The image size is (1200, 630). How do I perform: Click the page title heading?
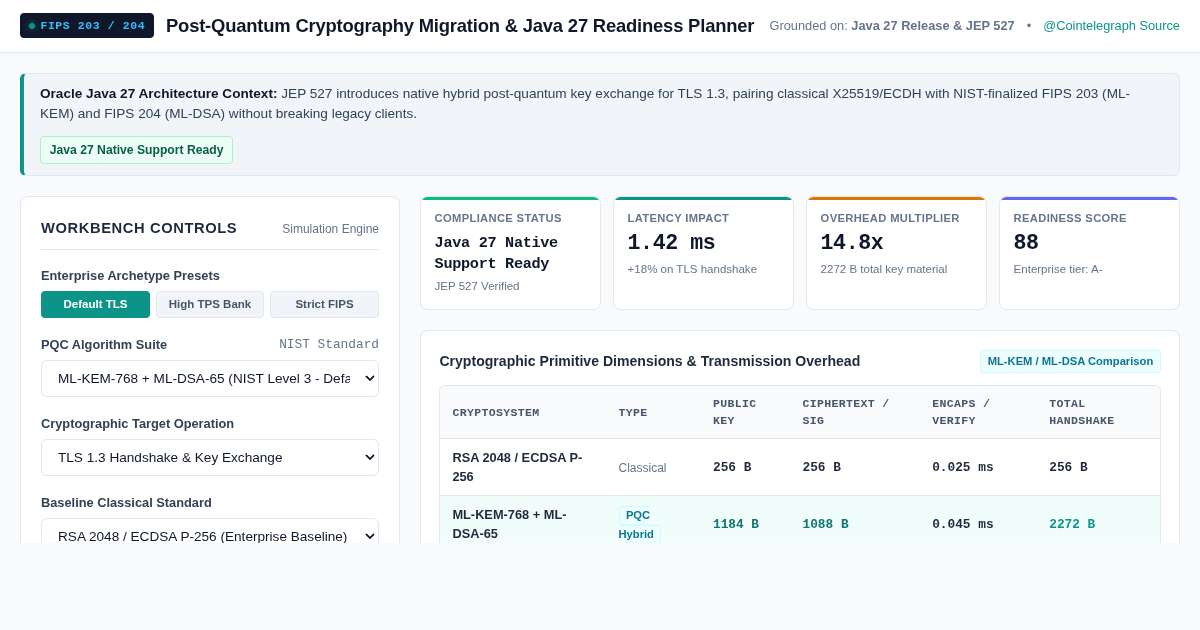tap(460, 26)
